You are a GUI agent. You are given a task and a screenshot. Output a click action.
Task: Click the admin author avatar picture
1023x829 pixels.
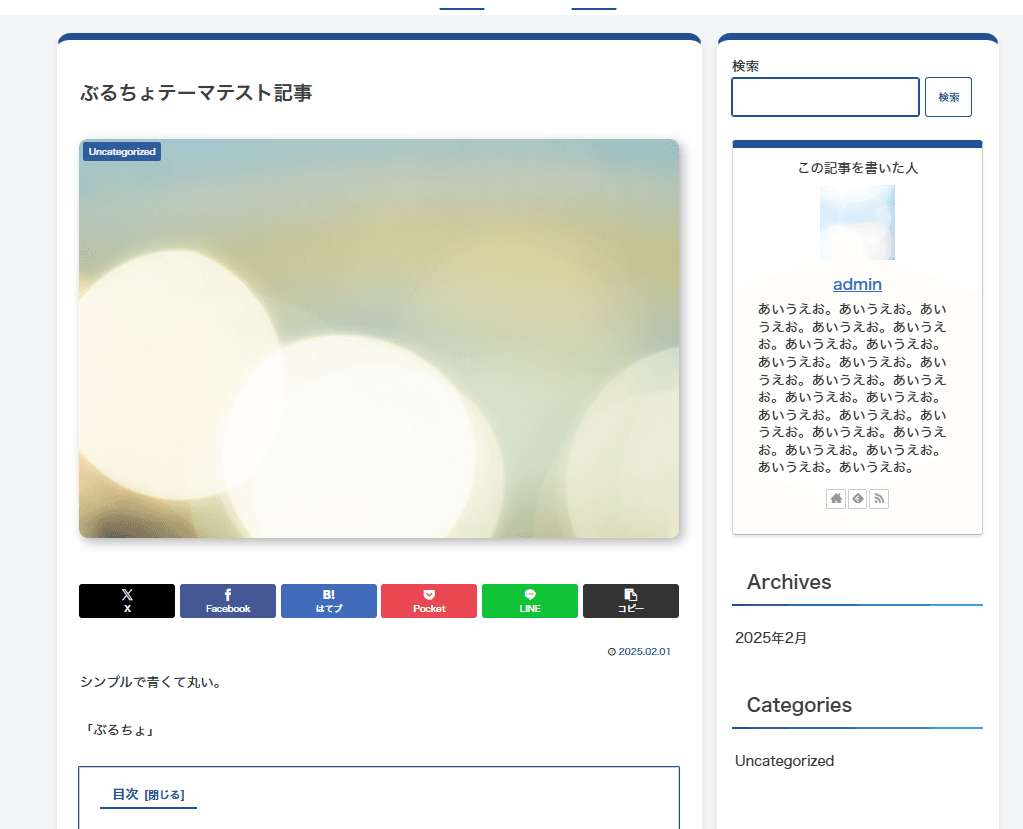857,222
